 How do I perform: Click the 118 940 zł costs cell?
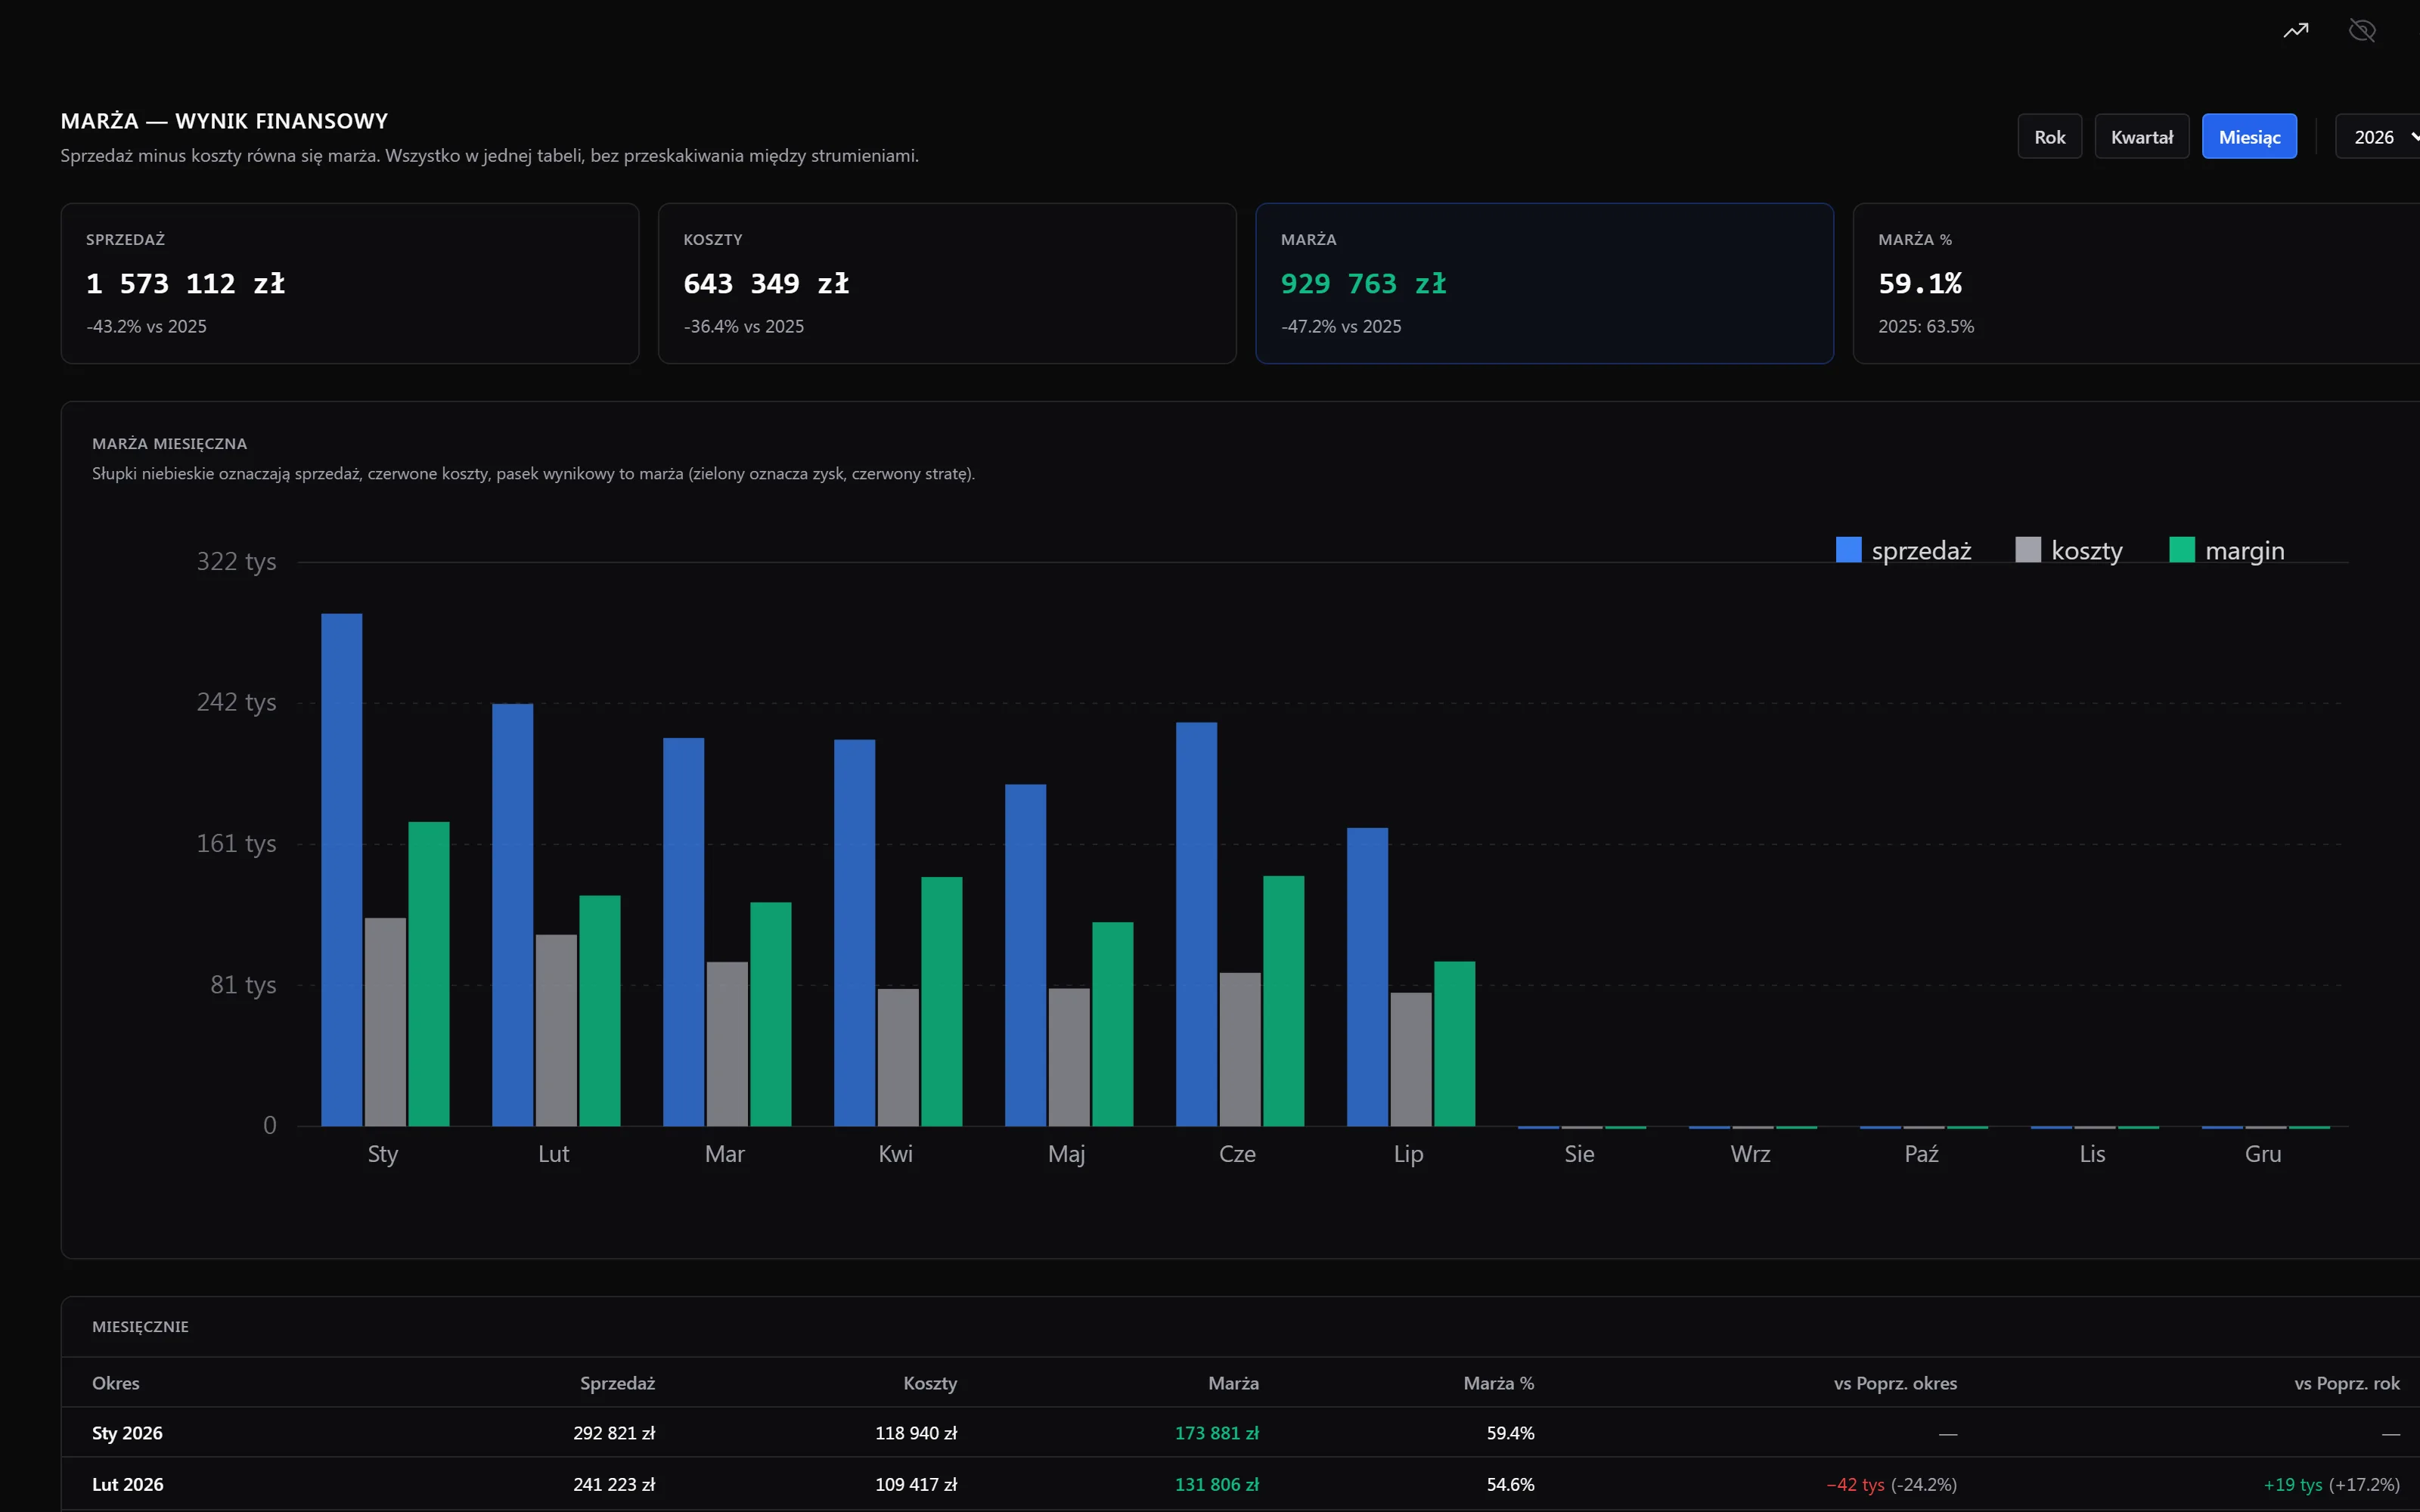tap(916, 1433)
